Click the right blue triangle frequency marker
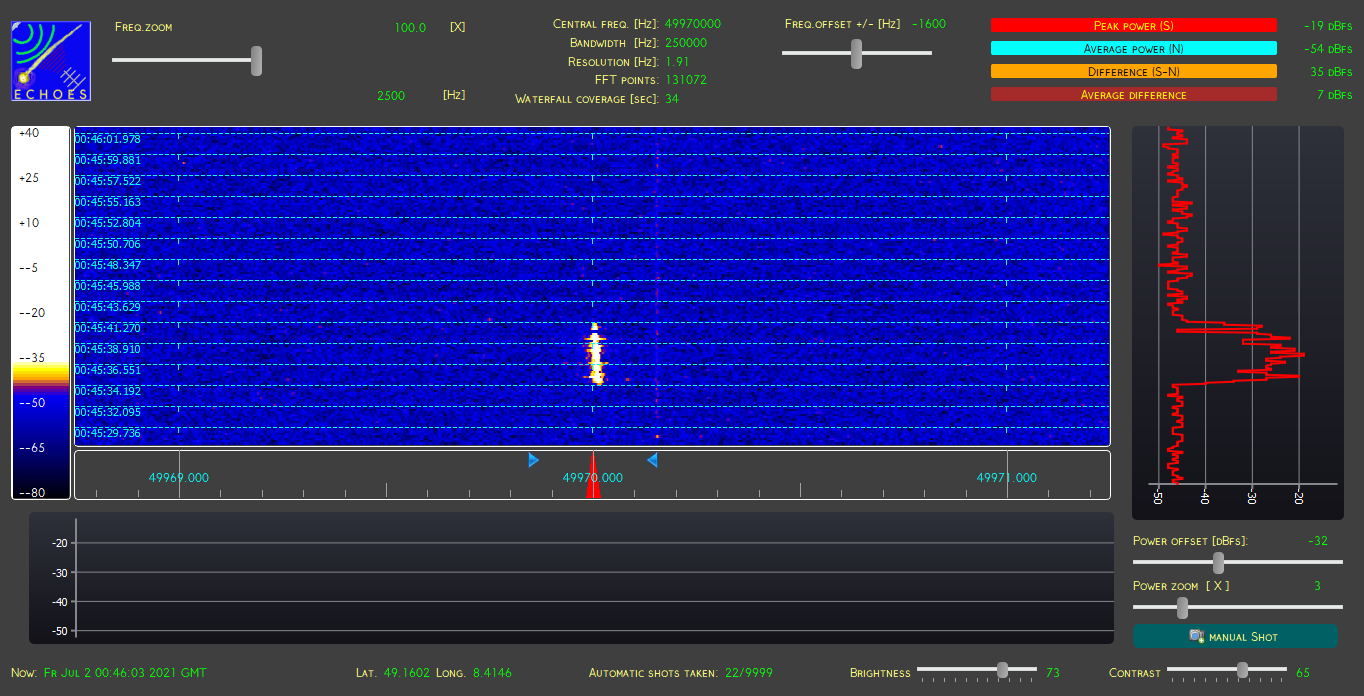 click(x=652, y=460)
